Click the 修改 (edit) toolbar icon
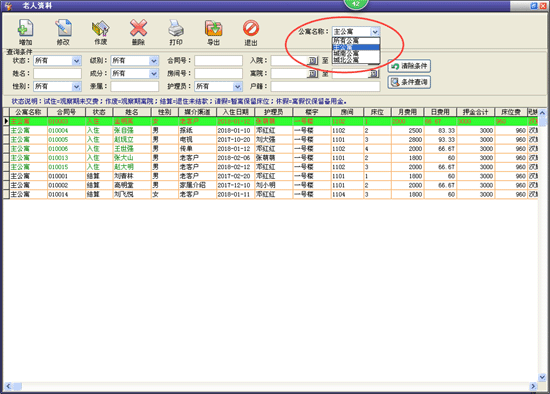This screenshot has width=550, height=394. pos(63,28)
